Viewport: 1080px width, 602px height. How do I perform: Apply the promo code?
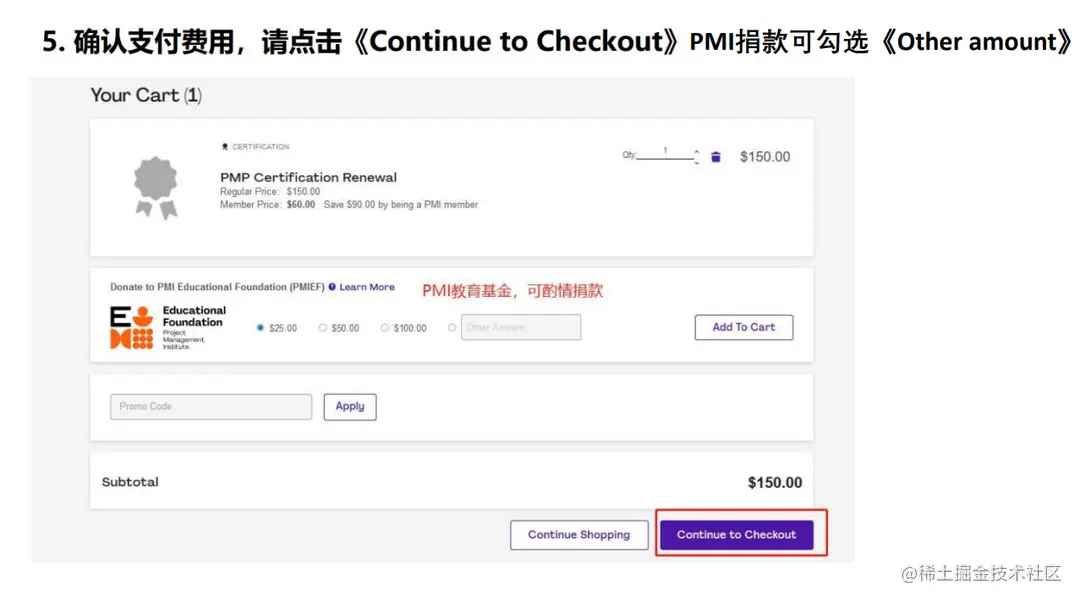click(350, 406)
